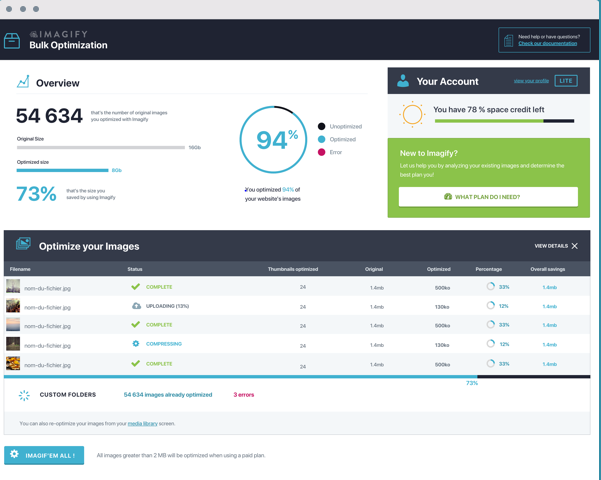Click the fifth row 33% pie icon
Screen dimensions: 601x480
coord(491,363)
